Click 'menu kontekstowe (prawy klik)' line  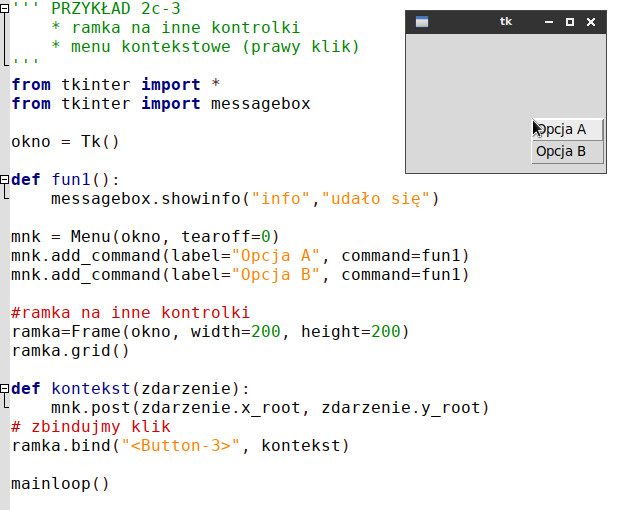pyautogui.click(x=205, y=47)
